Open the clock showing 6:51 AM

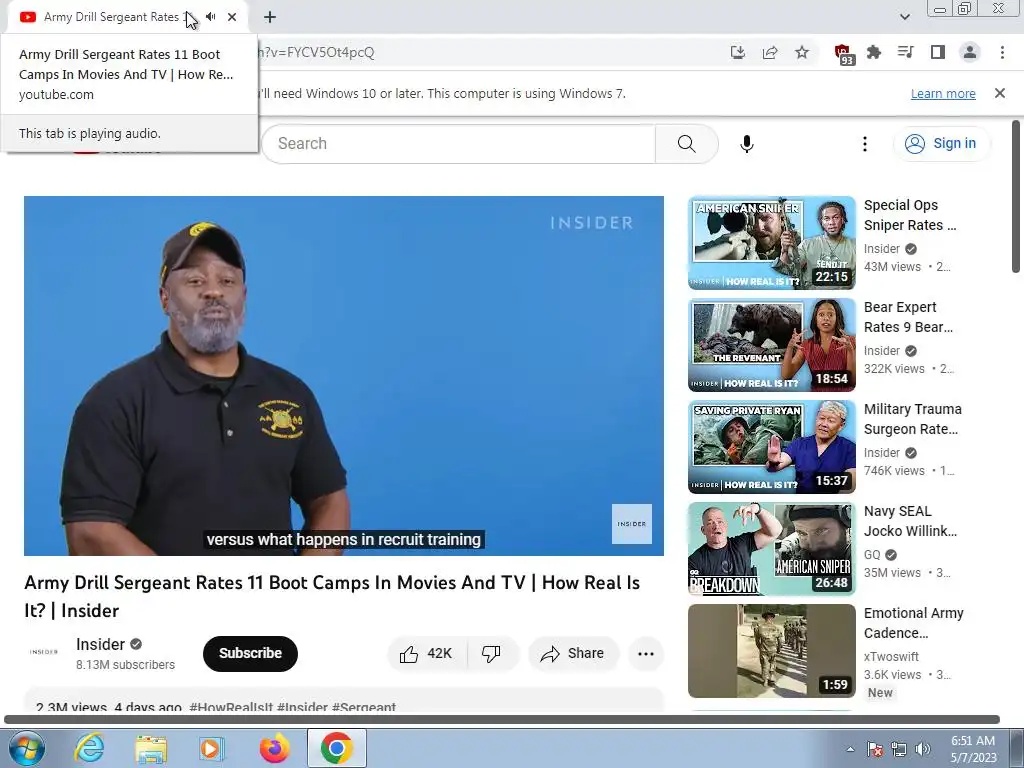[973, 749]
